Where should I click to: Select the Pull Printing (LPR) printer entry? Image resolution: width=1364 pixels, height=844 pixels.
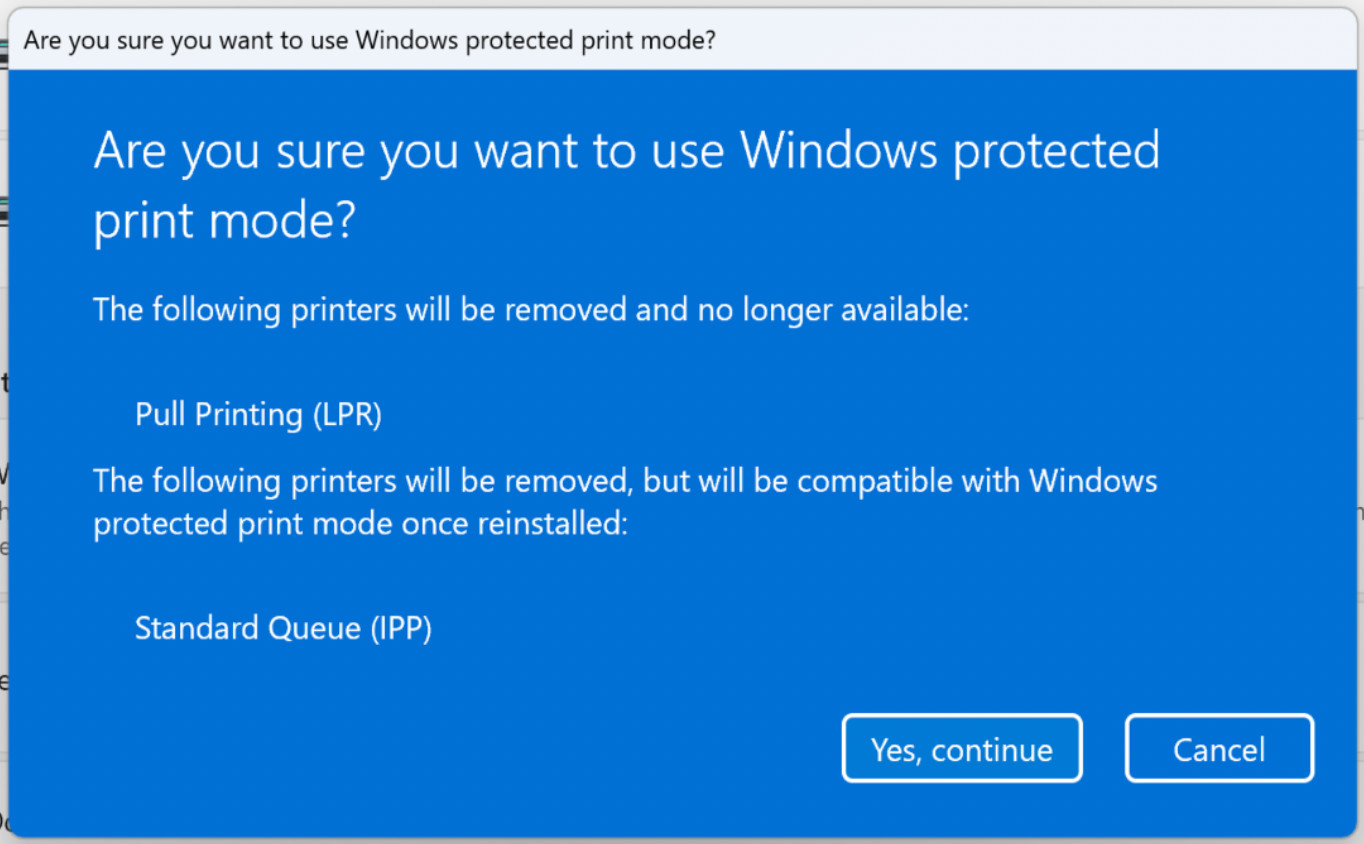tap(258, 414)
